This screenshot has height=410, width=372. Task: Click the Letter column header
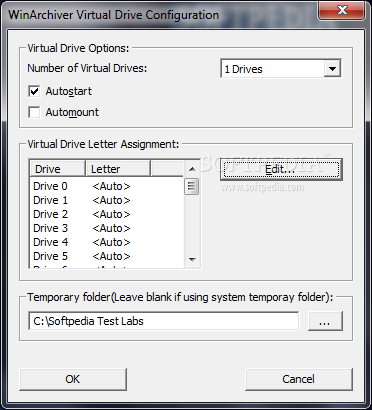click(x=118, y=169)
